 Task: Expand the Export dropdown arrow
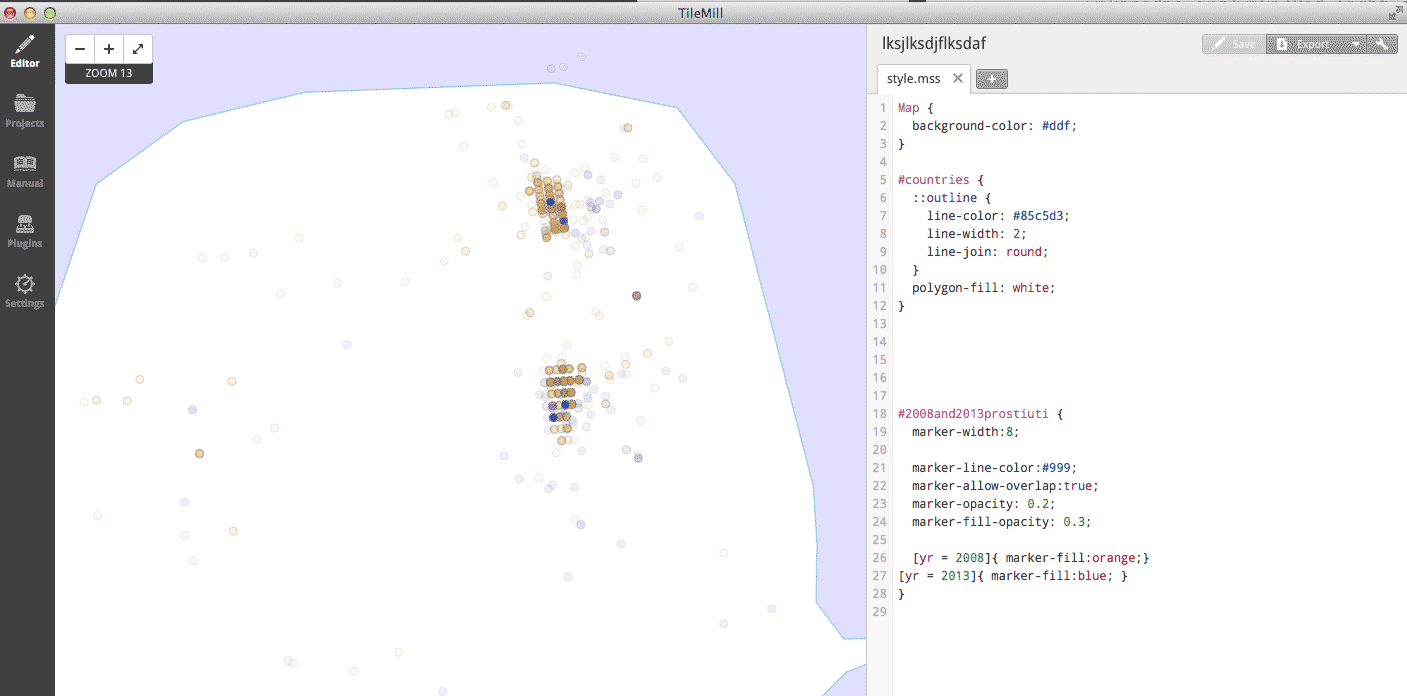tap(1356, 44)
